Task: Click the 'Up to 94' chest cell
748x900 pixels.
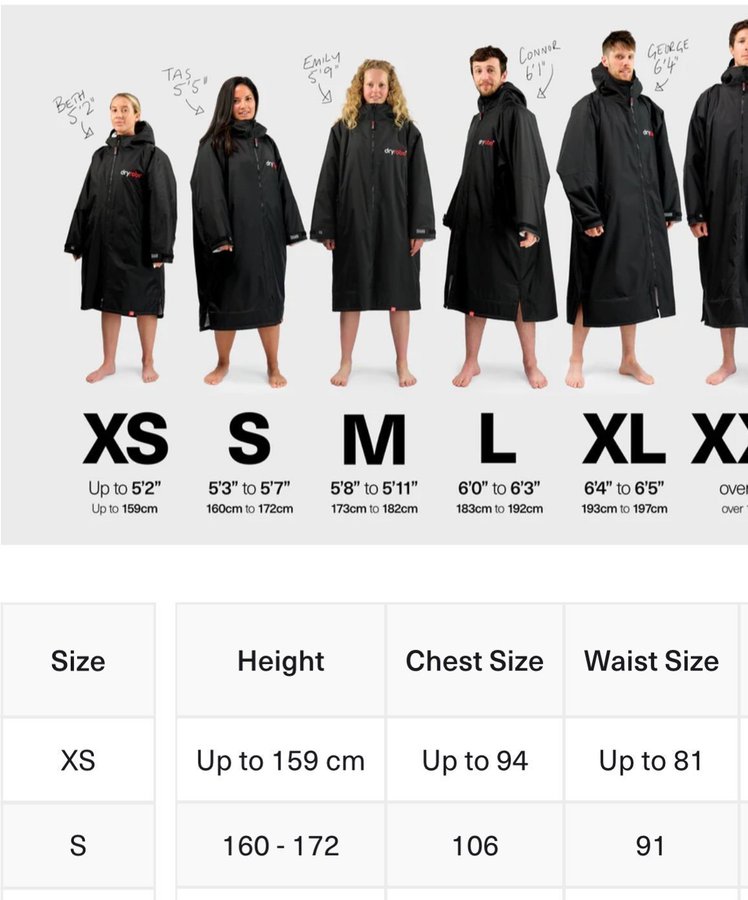Action: click(x=475, y=760)
